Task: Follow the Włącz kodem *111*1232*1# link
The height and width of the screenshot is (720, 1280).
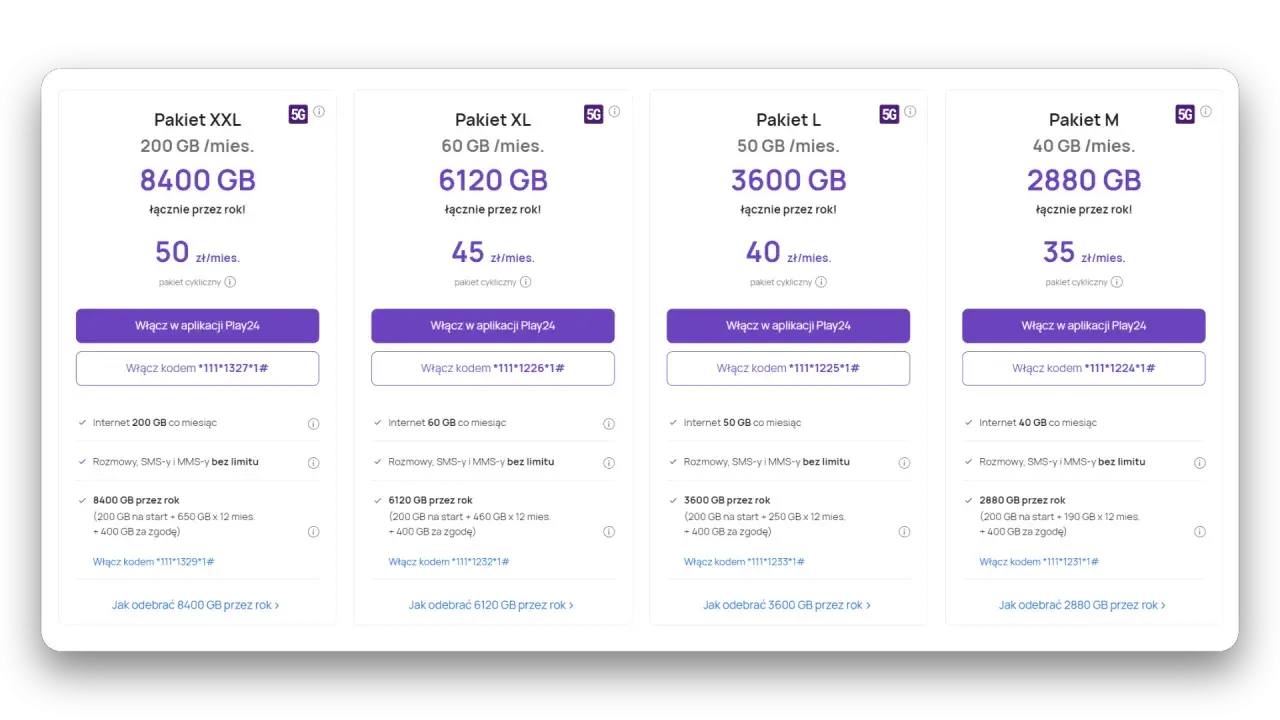Action: (449, 562)
